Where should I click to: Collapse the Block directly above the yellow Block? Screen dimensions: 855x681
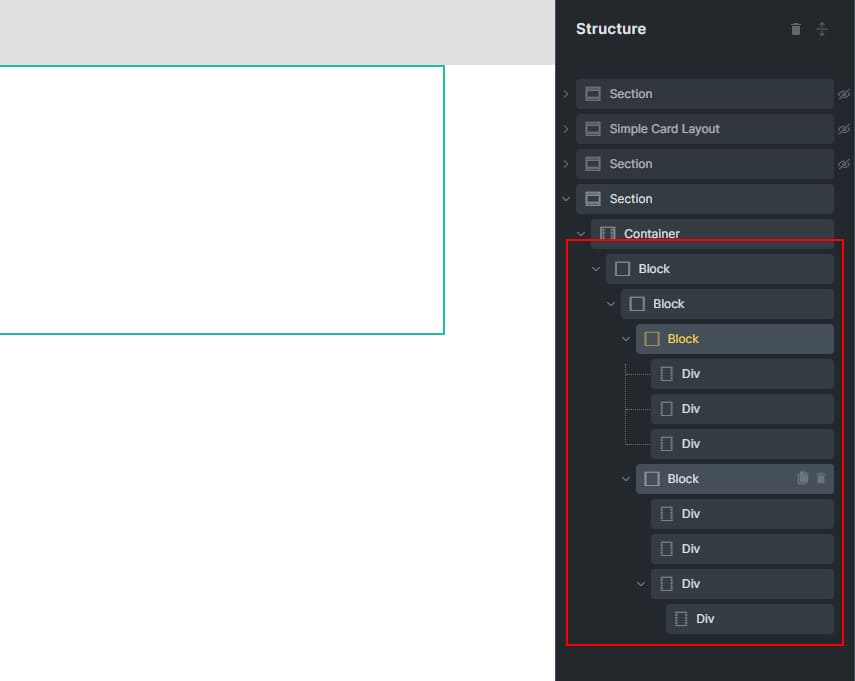[x=611, y=304]
